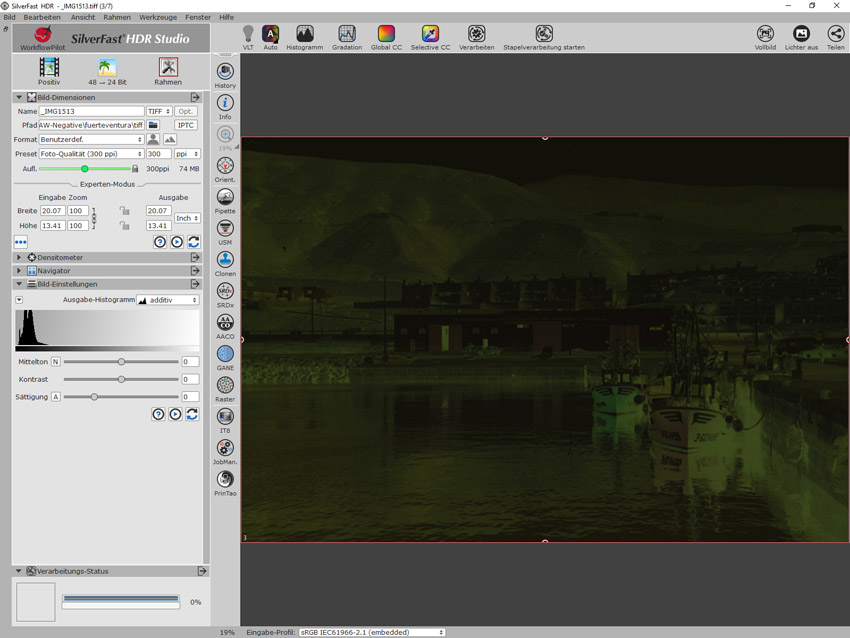The image size is (850, 638).
Task: Toggle the N button beside Mittelton
Action: point(55,361)
